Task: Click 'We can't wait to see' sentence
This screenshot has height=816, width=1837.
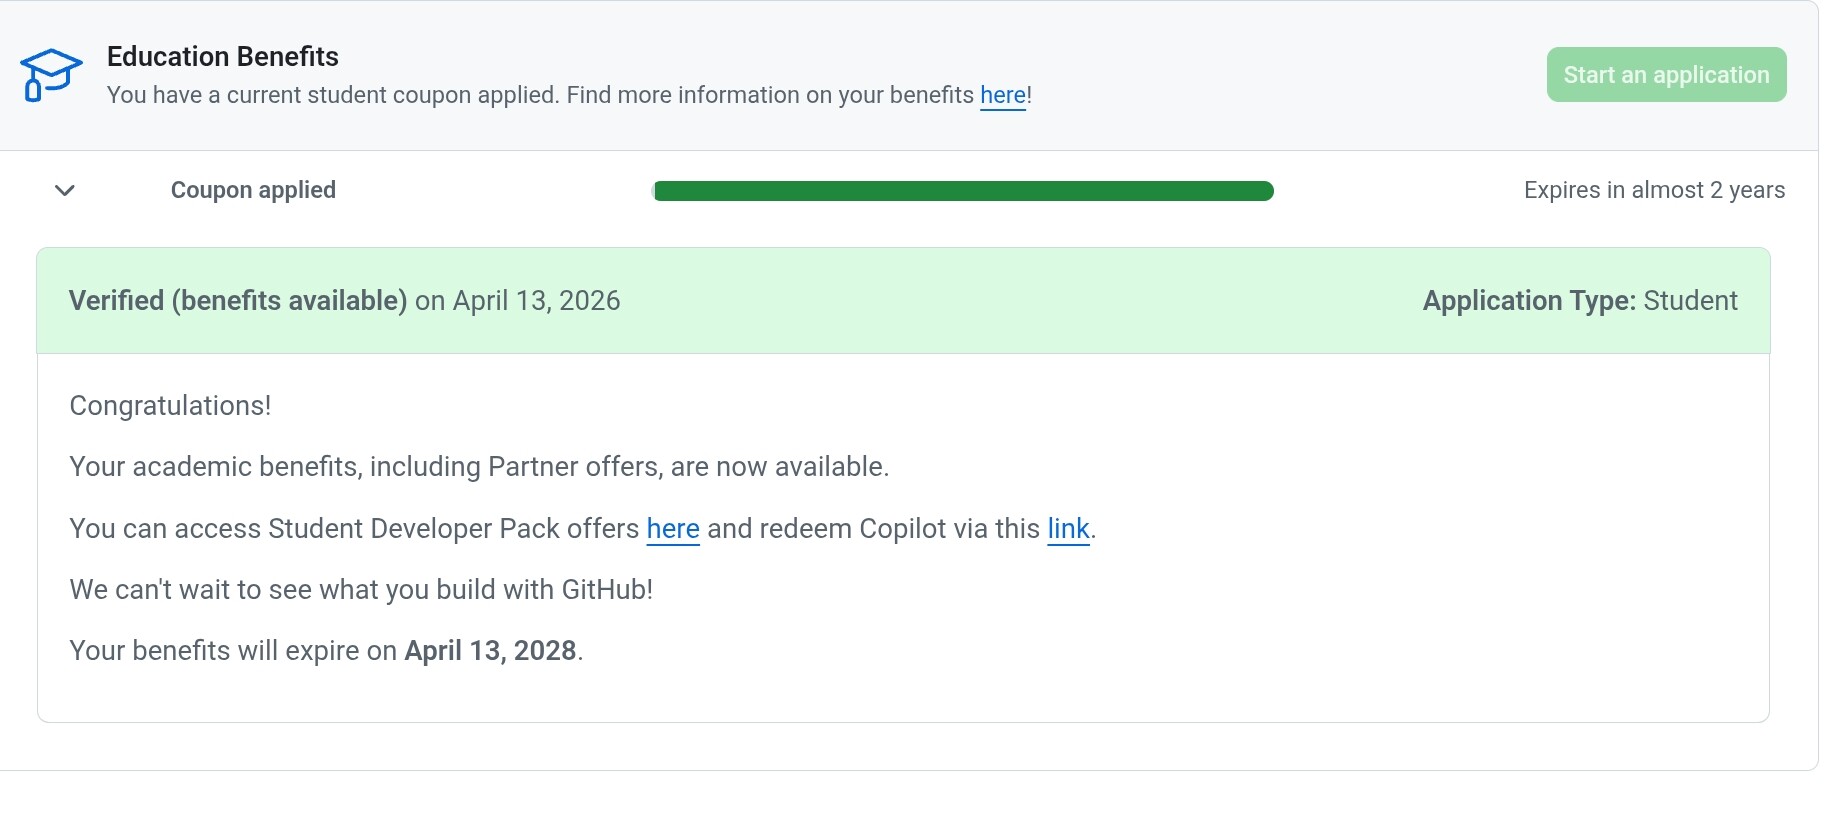Action: [x=360, y=590]
